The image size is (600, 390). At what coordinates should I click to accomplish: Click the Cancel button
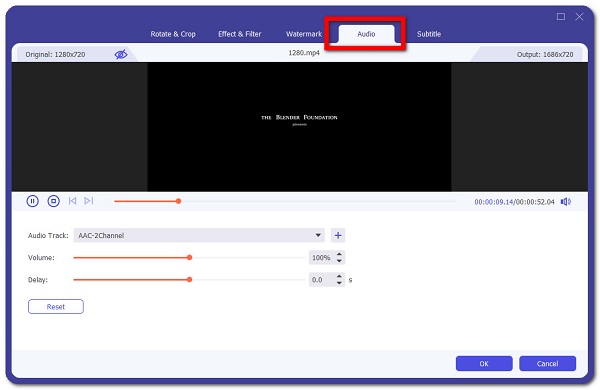[x=548, y=364]
